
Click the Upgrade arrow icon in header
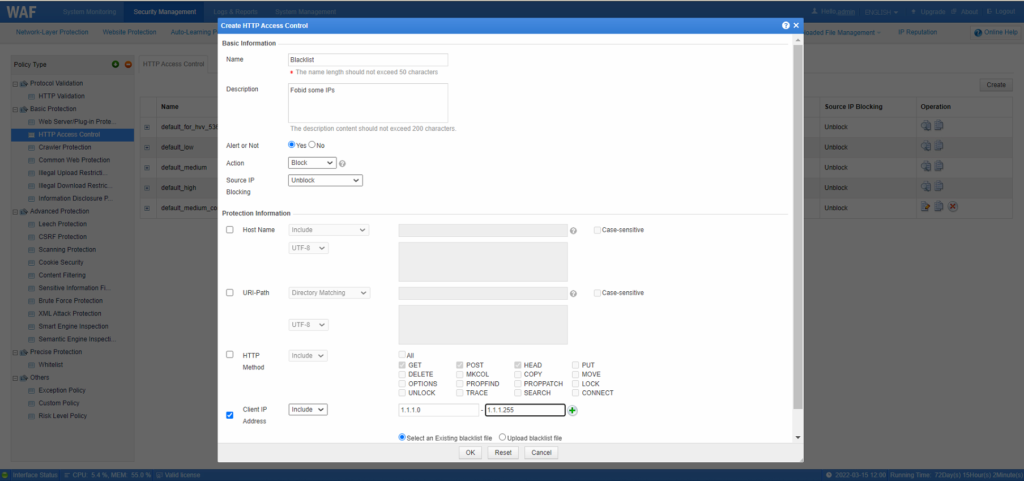point(913,12)
